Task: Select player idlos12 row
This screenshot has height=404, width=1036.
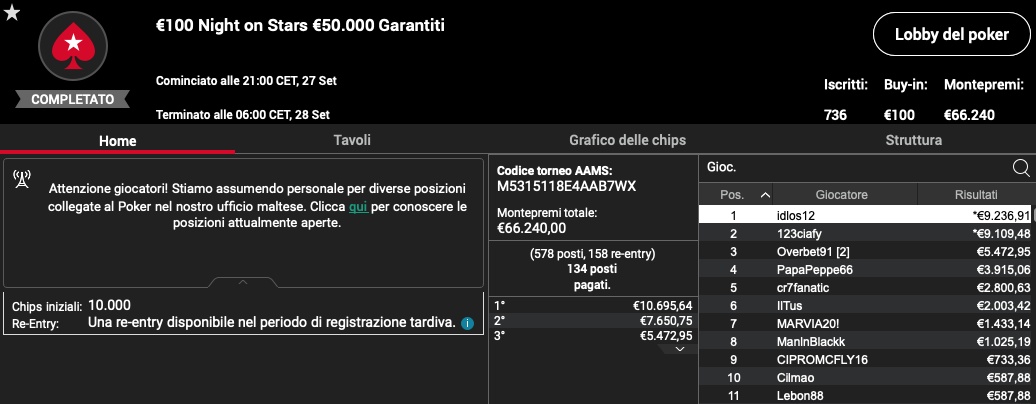Action: (867, 216)
